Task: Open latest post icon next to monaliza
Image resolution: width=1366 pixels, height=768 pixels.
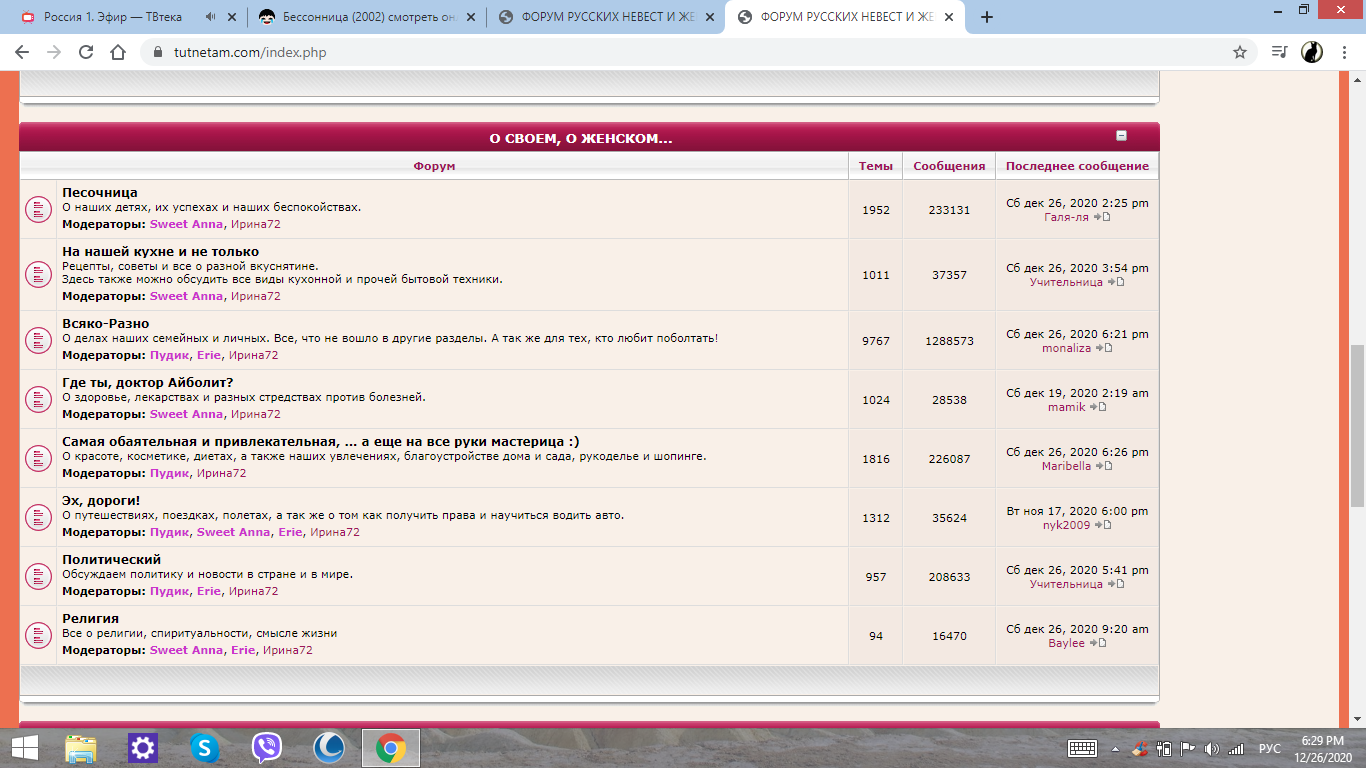Action: (1104, 348)
